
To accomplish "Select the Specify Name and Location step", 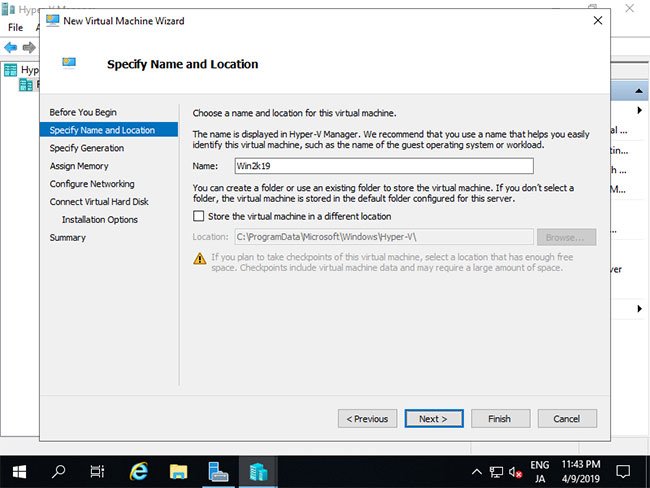I will click(x=109, y=130).
